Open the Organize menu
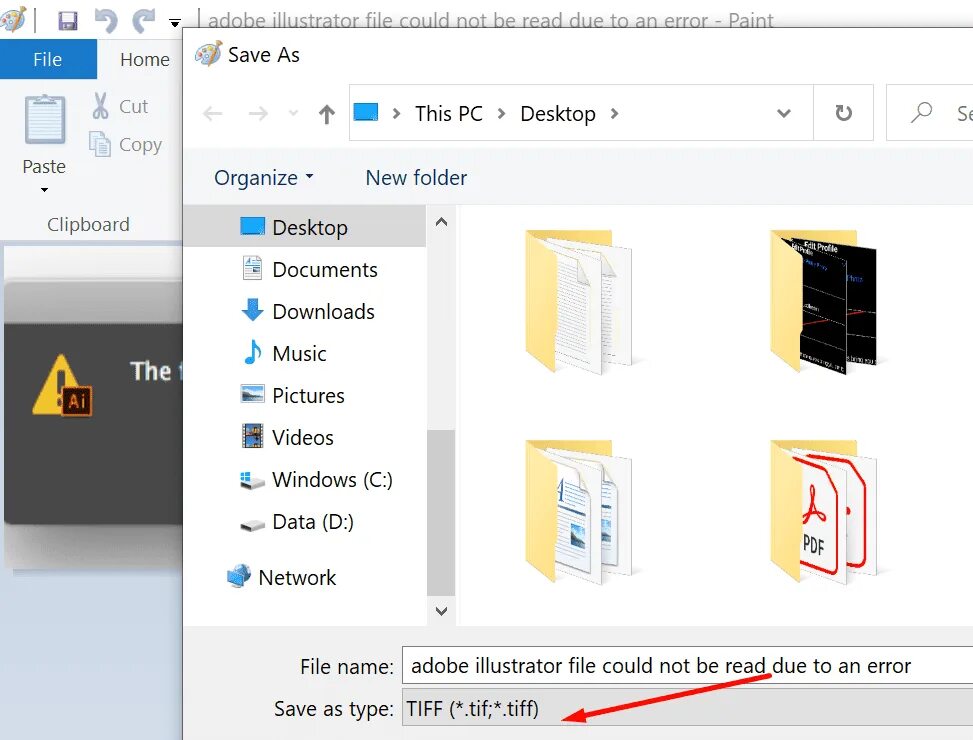The image size is (973, 740). click(264, 178)
